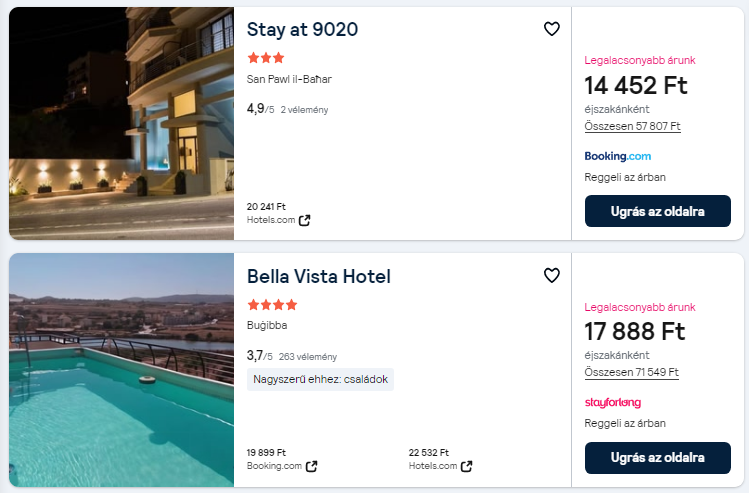Open Hotels.com external link icon for Stay at 9020
Image resolution: width=749 pixels, height=493 pixels.
point(305,220)
